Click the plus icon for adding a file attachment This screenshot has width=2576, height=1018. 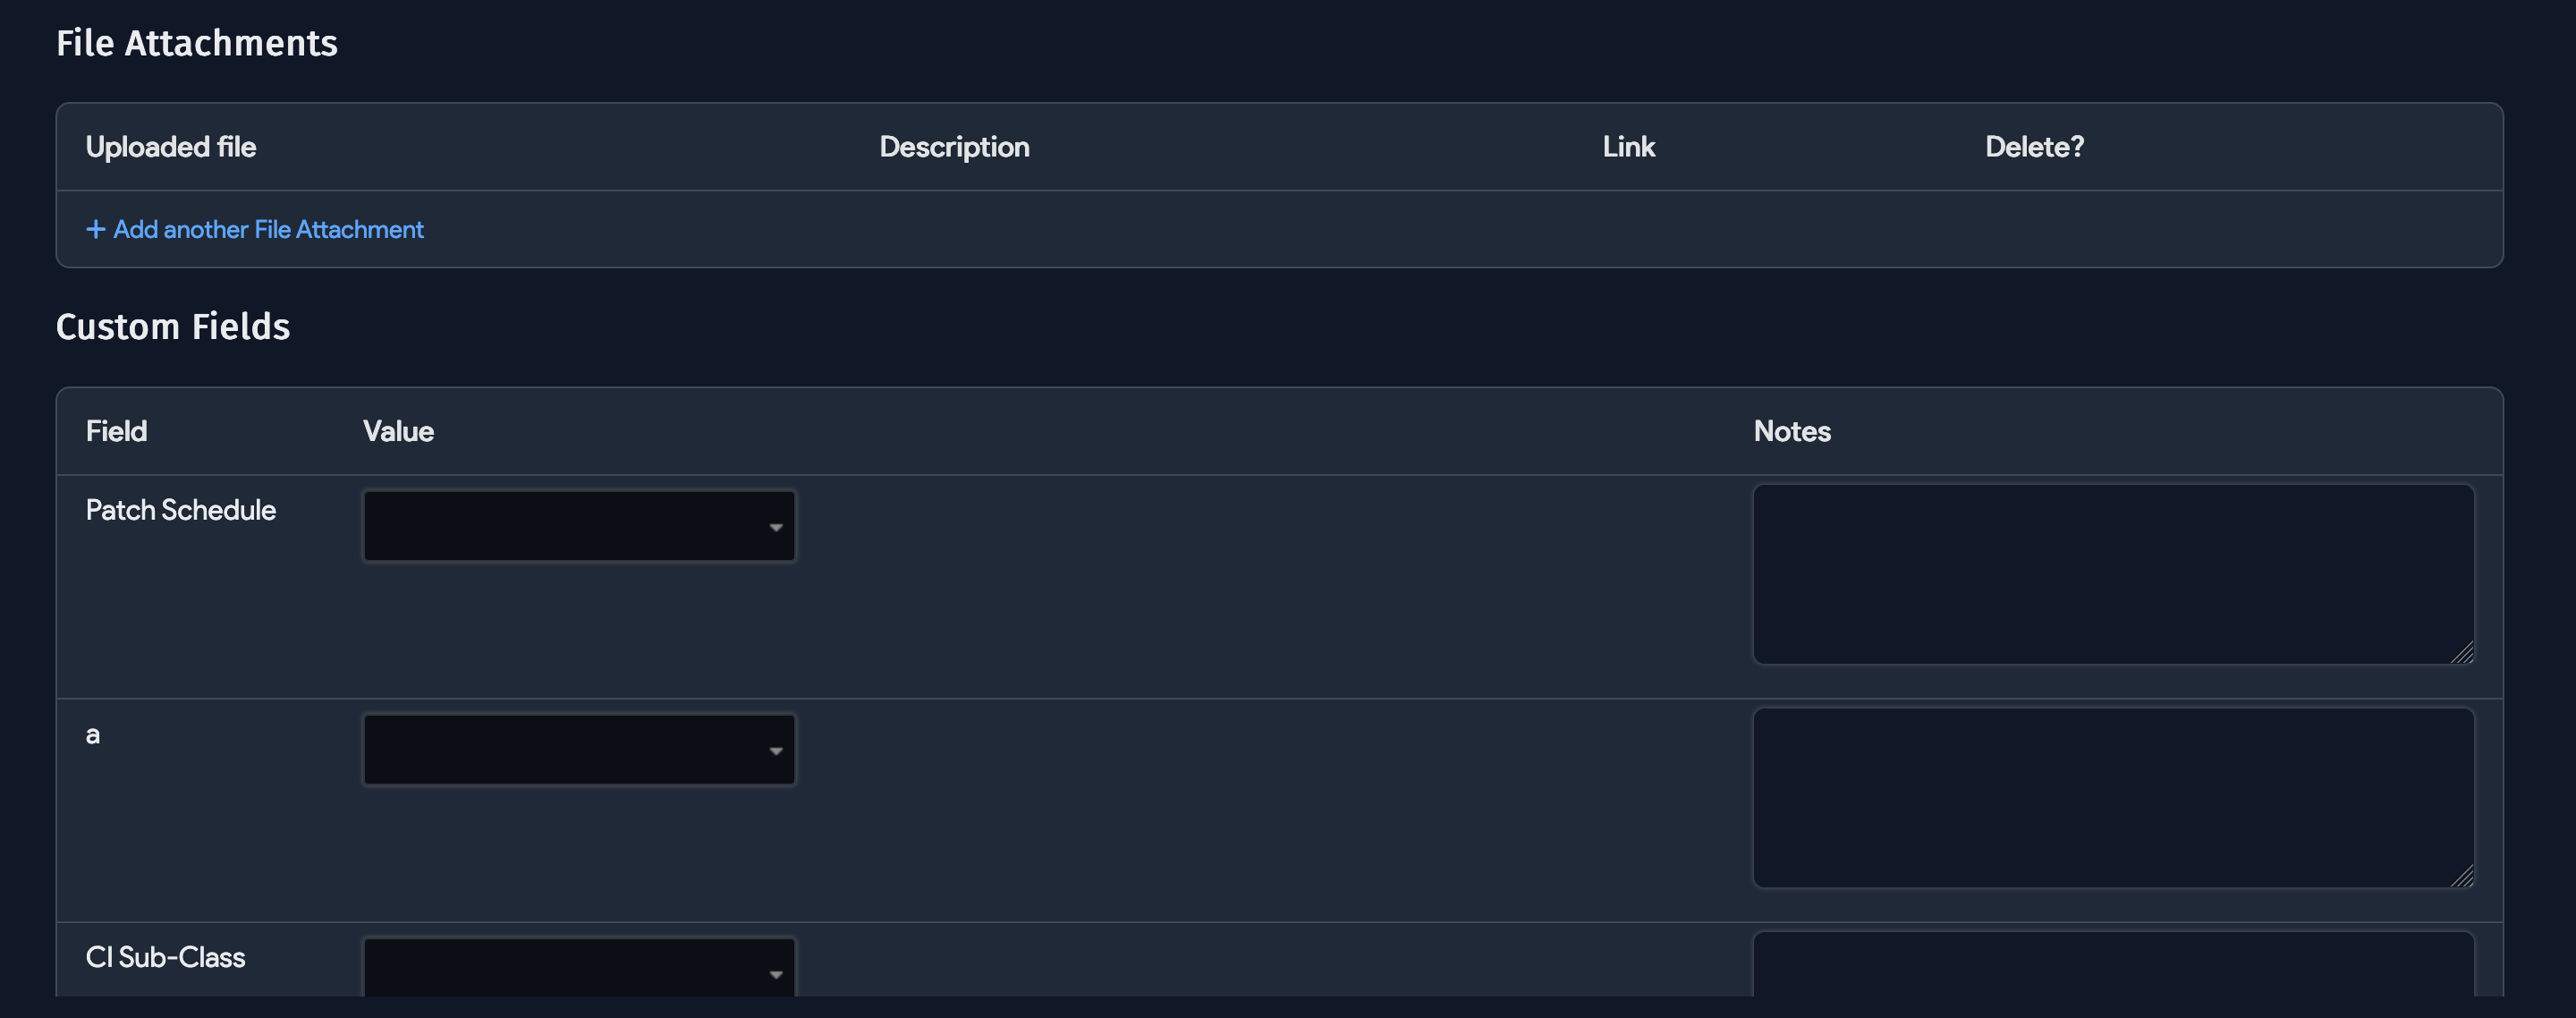(95, 230)
